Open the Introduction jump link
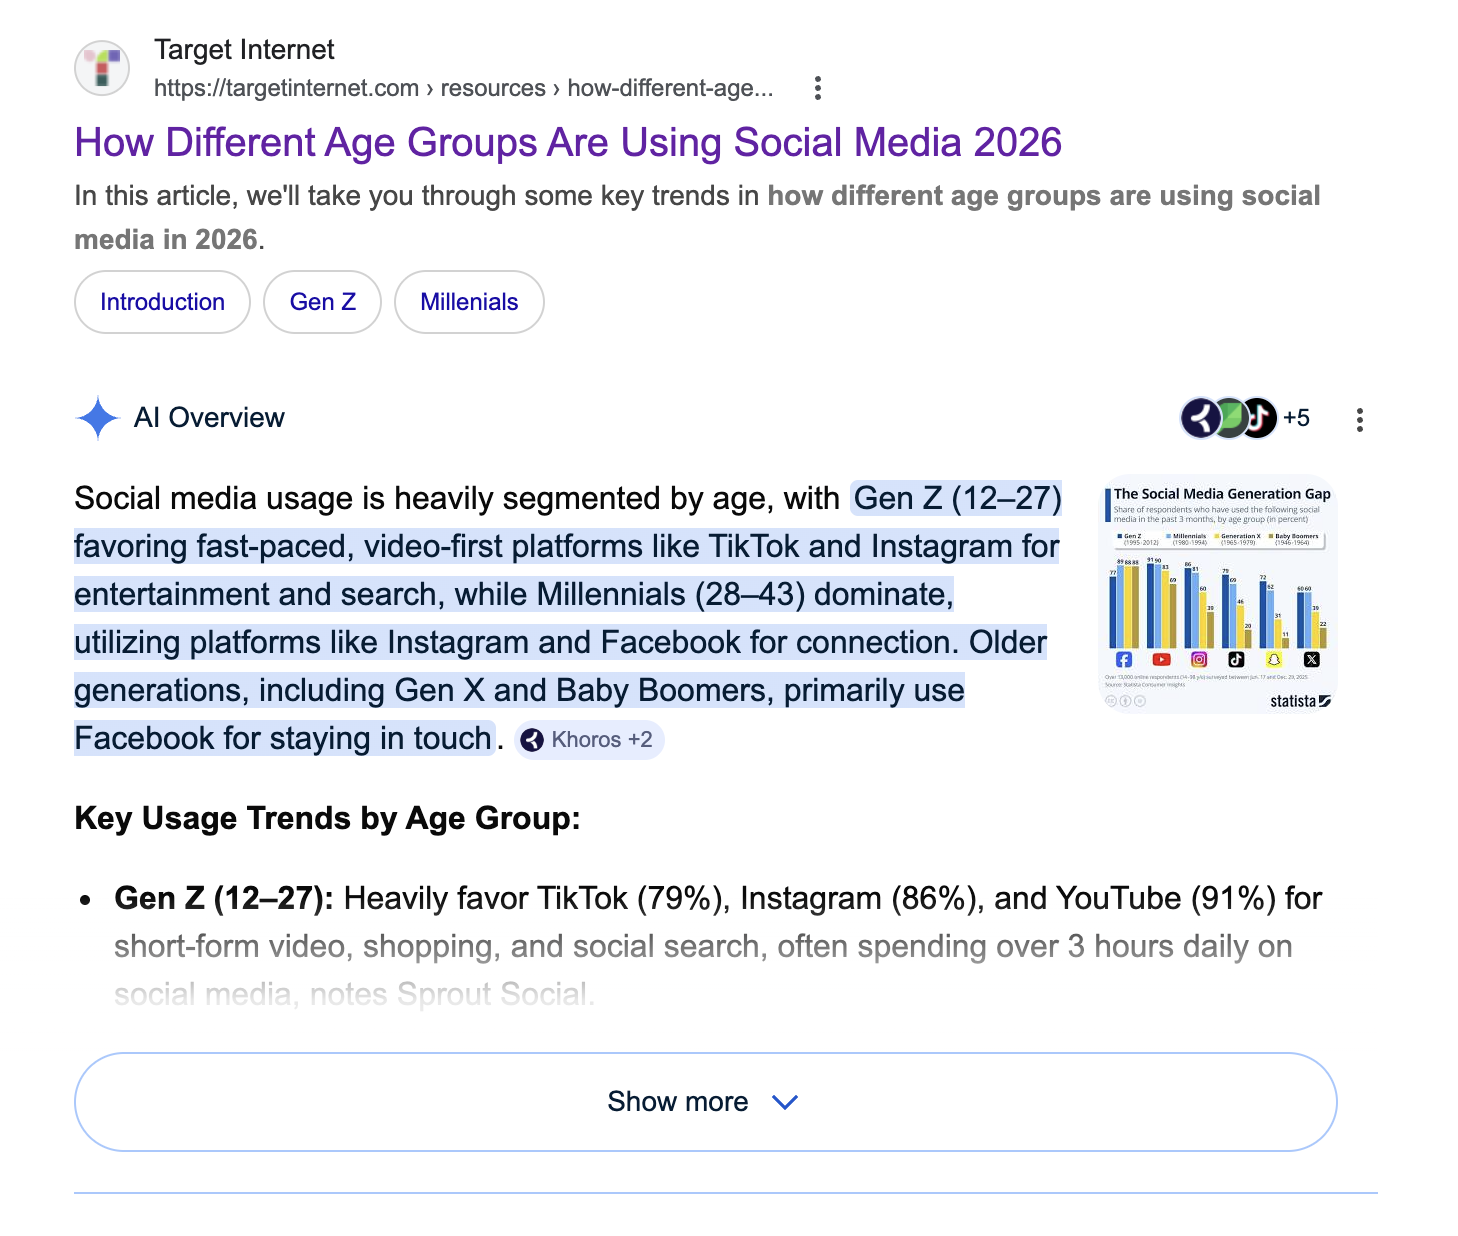This screenshot has width=1458, height=1236. 161,301
